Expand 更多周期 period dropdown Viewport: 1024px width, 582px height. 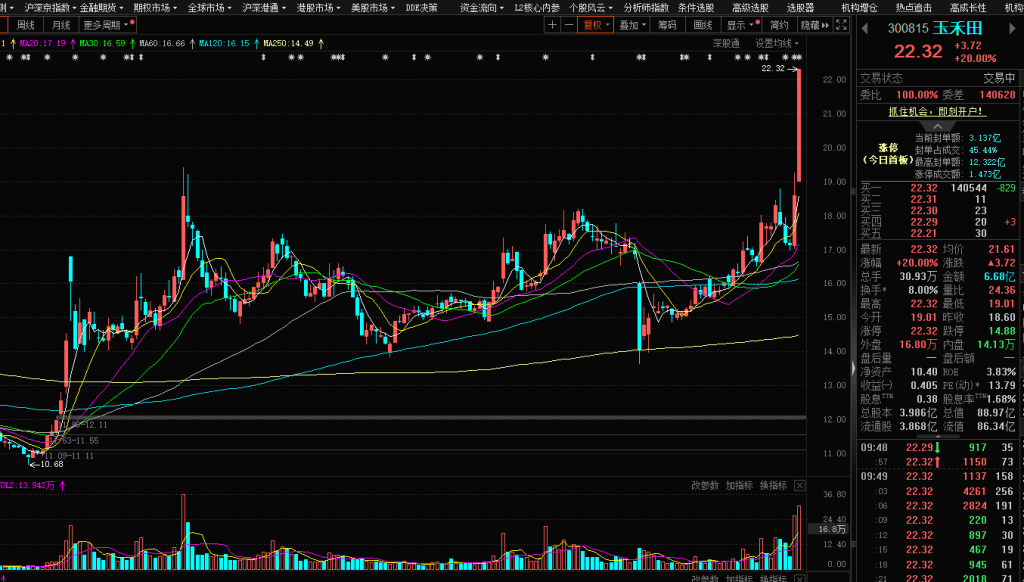pyautogui.click(x=107, y=25)
